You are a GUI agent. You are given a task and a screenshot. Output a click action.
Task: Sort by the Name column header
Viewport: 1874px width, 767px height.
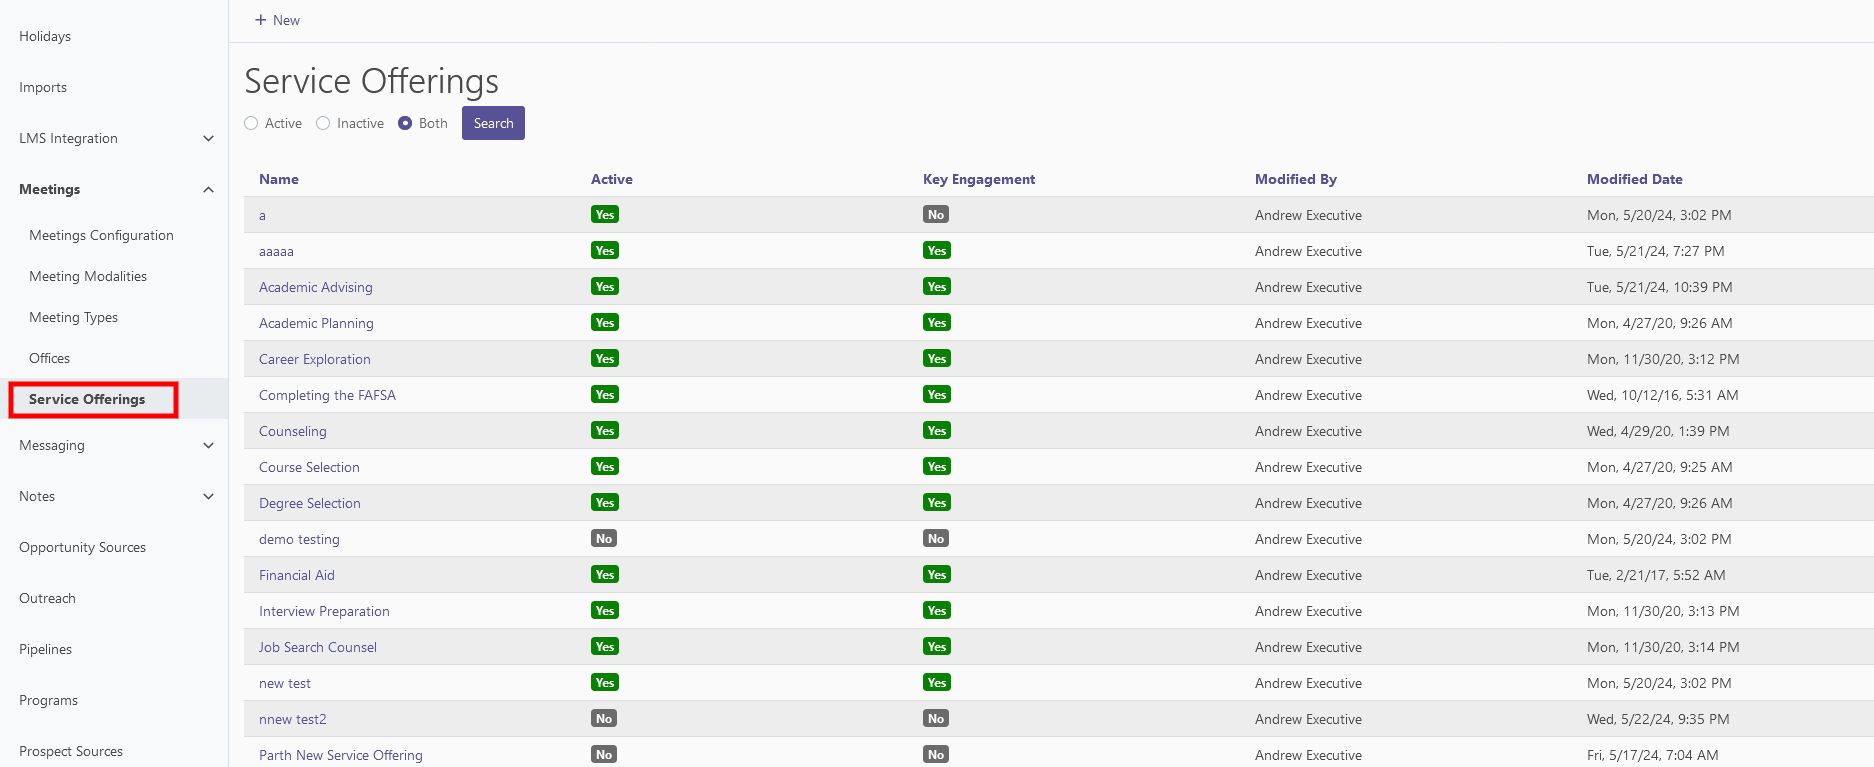pos(279,179)
